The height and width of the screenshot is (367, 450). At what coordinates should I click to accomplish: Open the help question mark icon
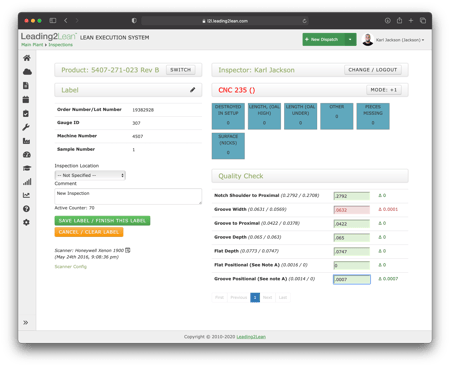26,209
